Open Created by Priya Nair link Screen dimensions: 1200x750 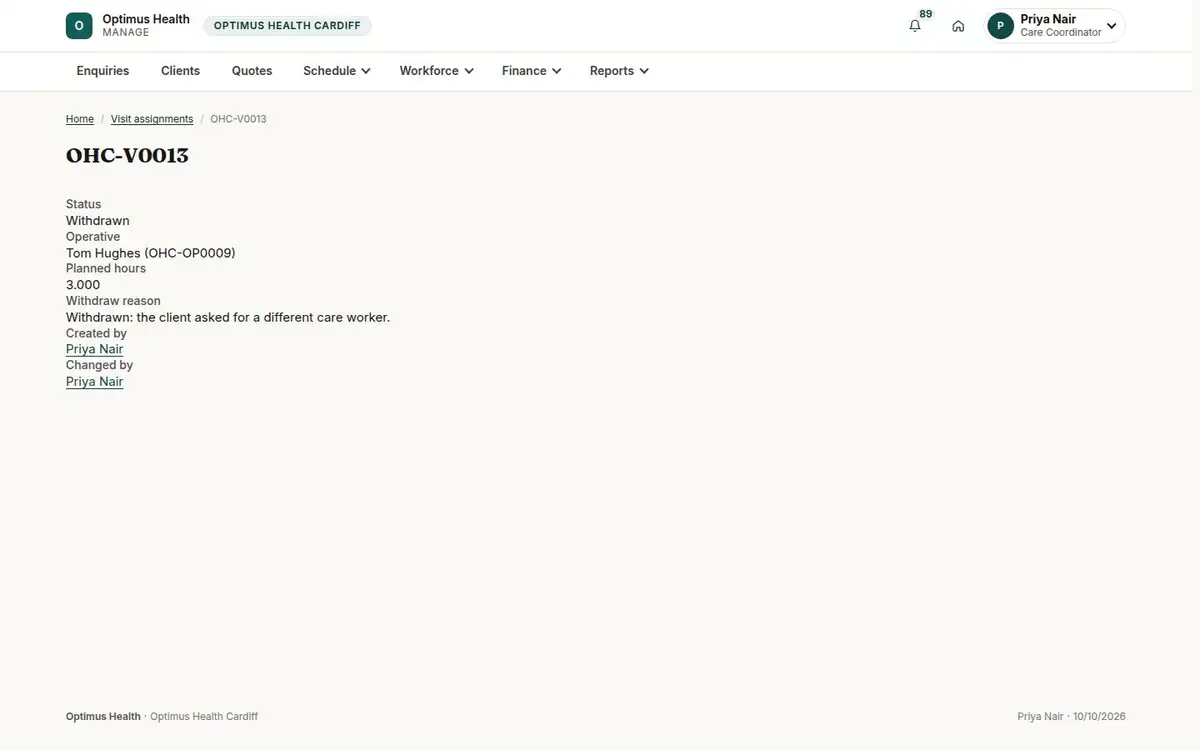[95, 349]
